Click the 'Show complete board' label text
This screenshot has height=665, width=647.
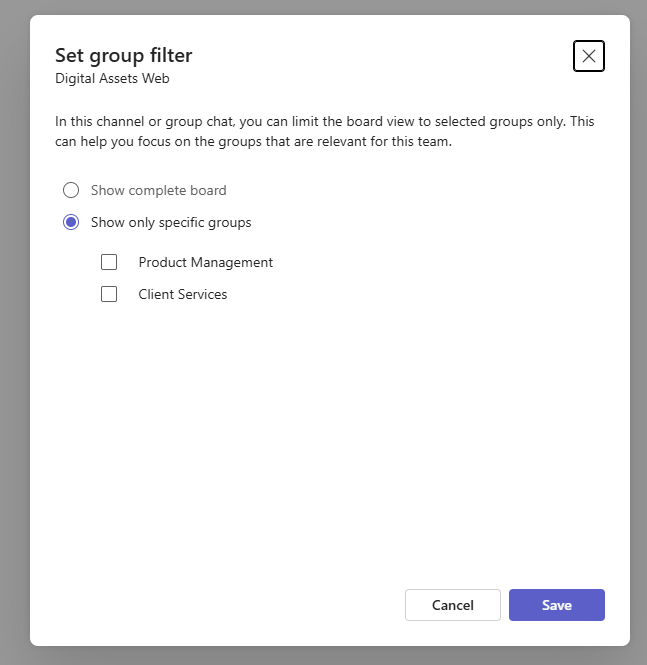point(158,190)
